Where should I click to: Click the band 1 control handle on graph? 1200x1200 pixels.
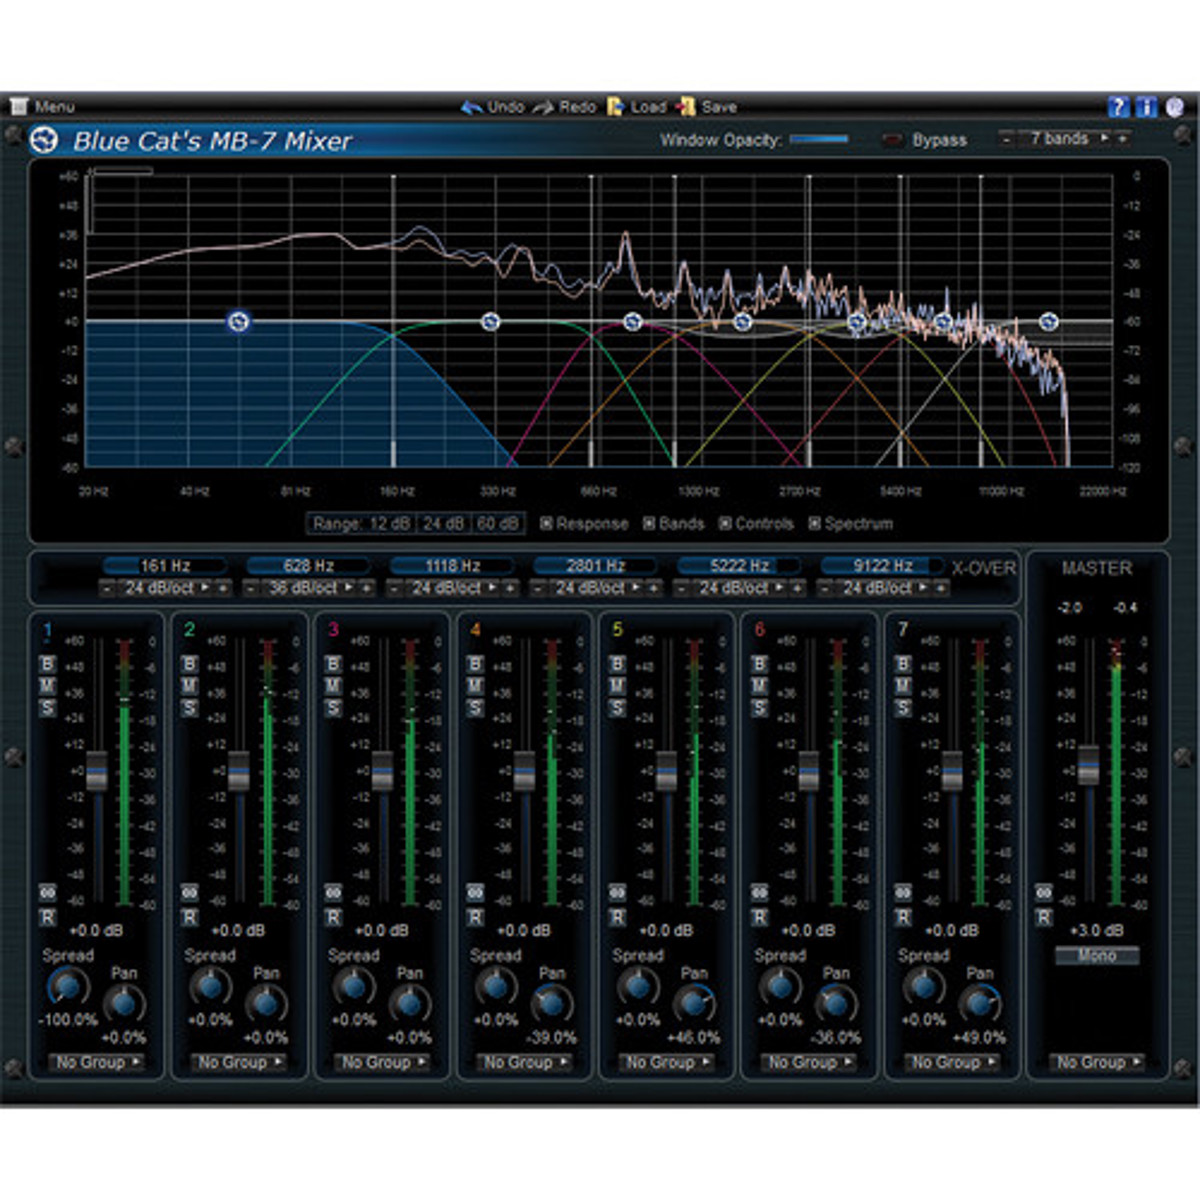[x=238, y=321]
